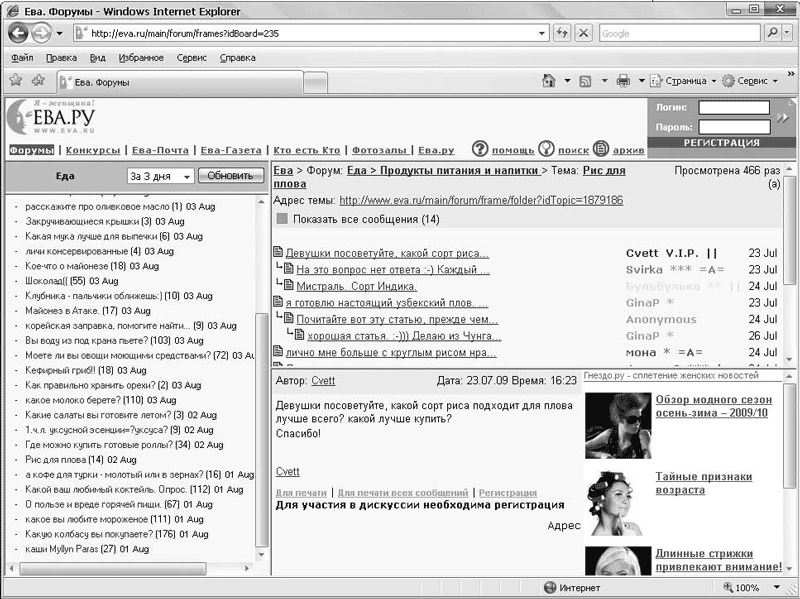Expand the Сервис command bar dropdown
This screenshot has height=599, width=800.
[x=750, y=81]
